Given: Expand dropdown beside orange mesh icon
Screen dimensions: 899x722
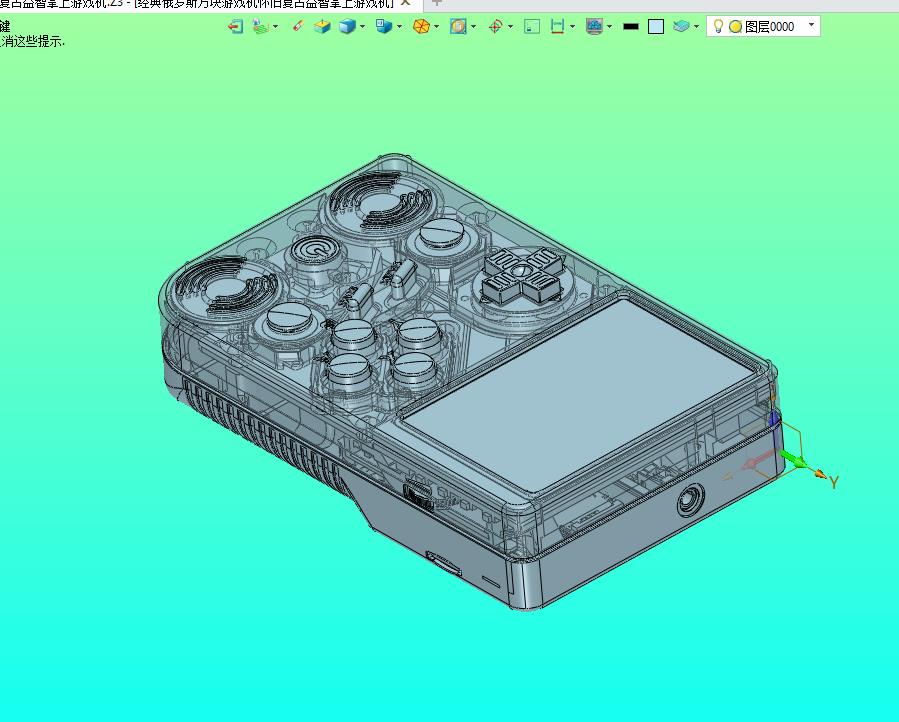Looking at the screenshot, I should pyautogui.click(x=437, y=26).
